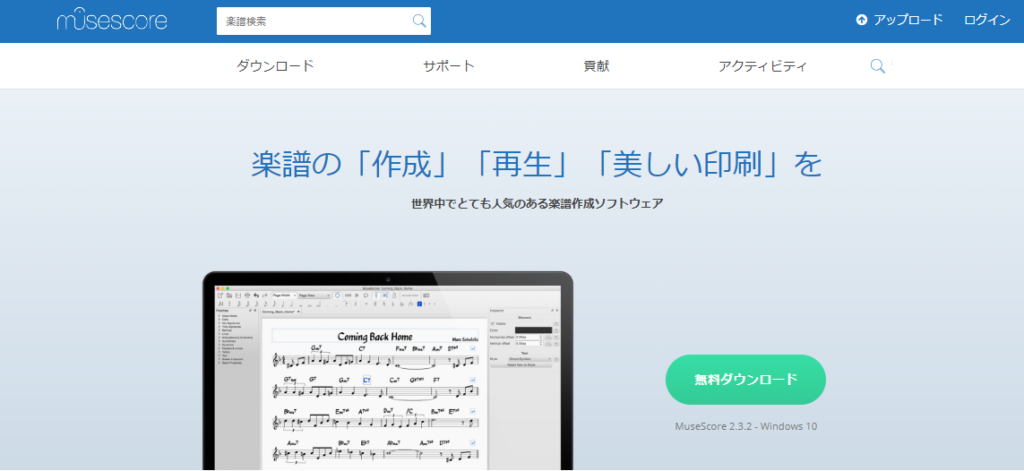Toggle the Visible checkbox in the Inspector panel
The height and width of the screenshot is (471, 1024).
coord(492,323)
